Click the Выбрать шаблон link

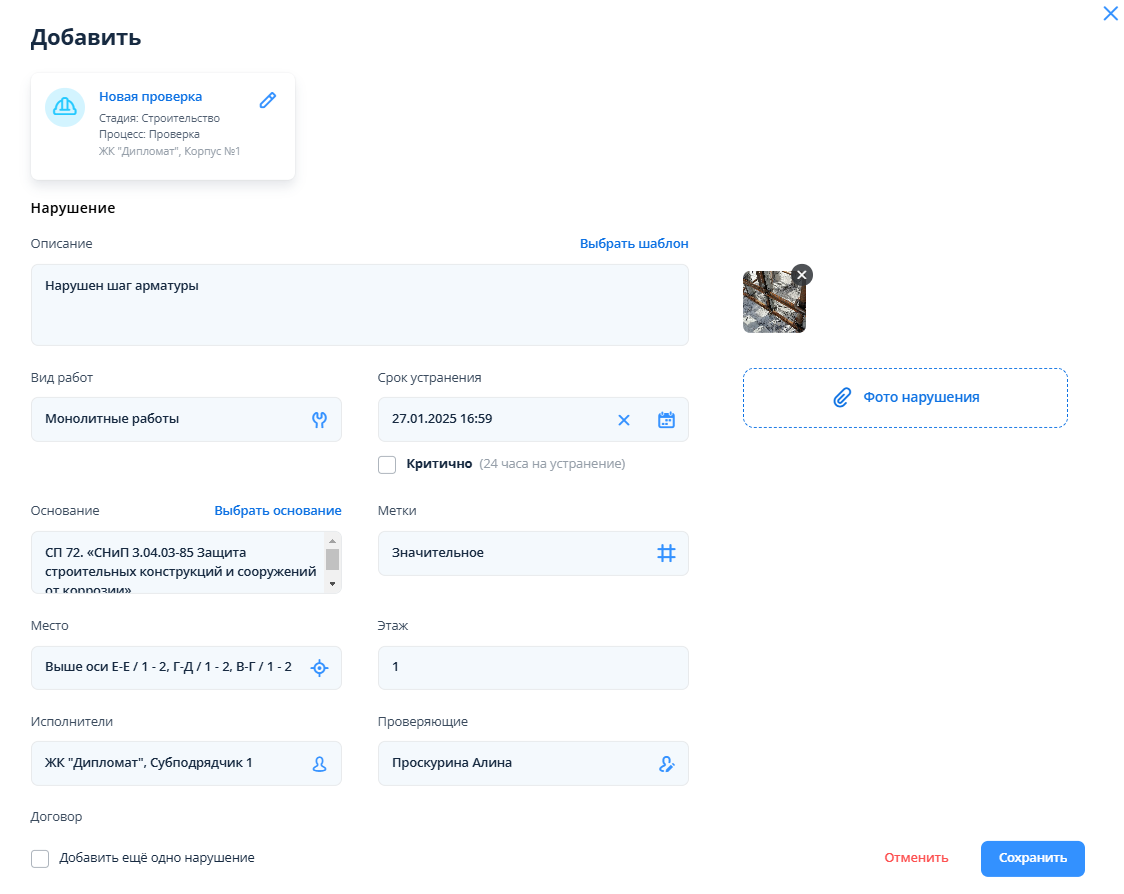tap(634, 244)
